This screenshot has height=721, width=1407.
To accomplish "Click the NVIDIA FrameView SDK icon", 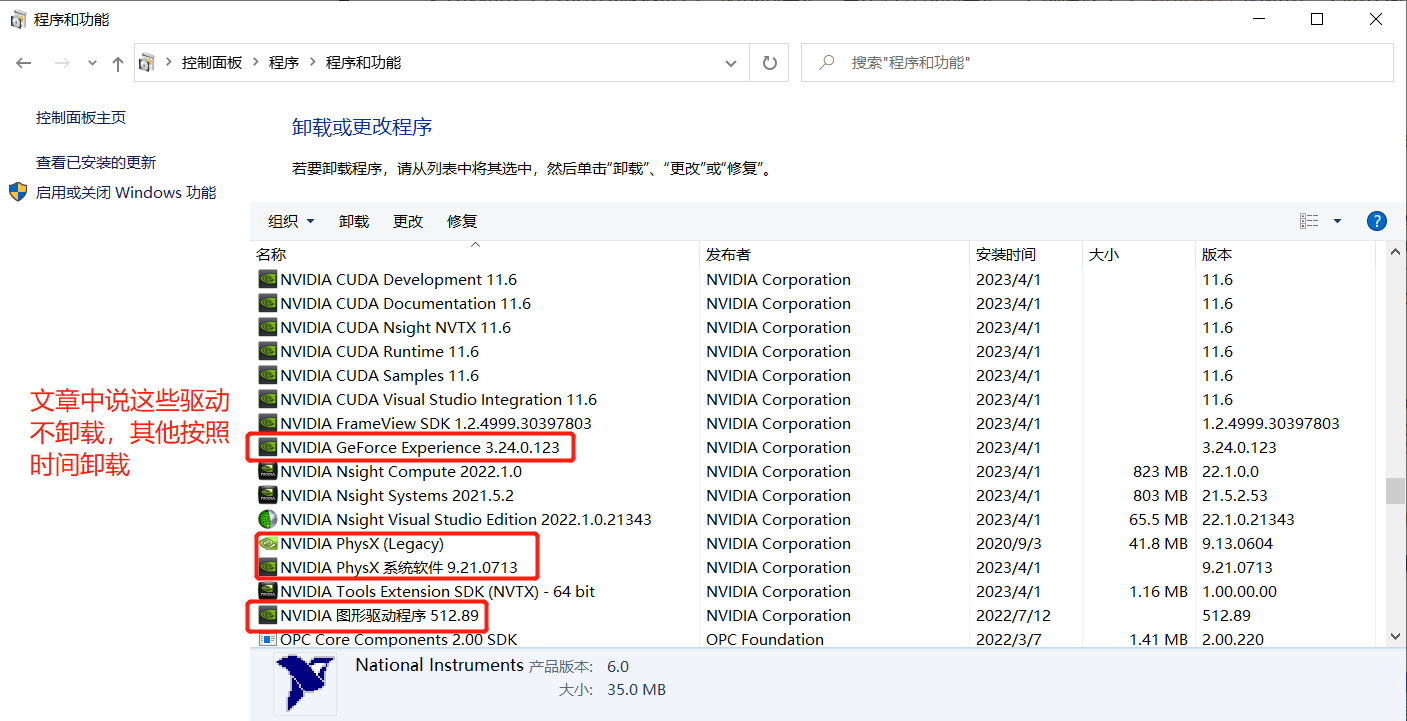I will [x=267, y=424].
